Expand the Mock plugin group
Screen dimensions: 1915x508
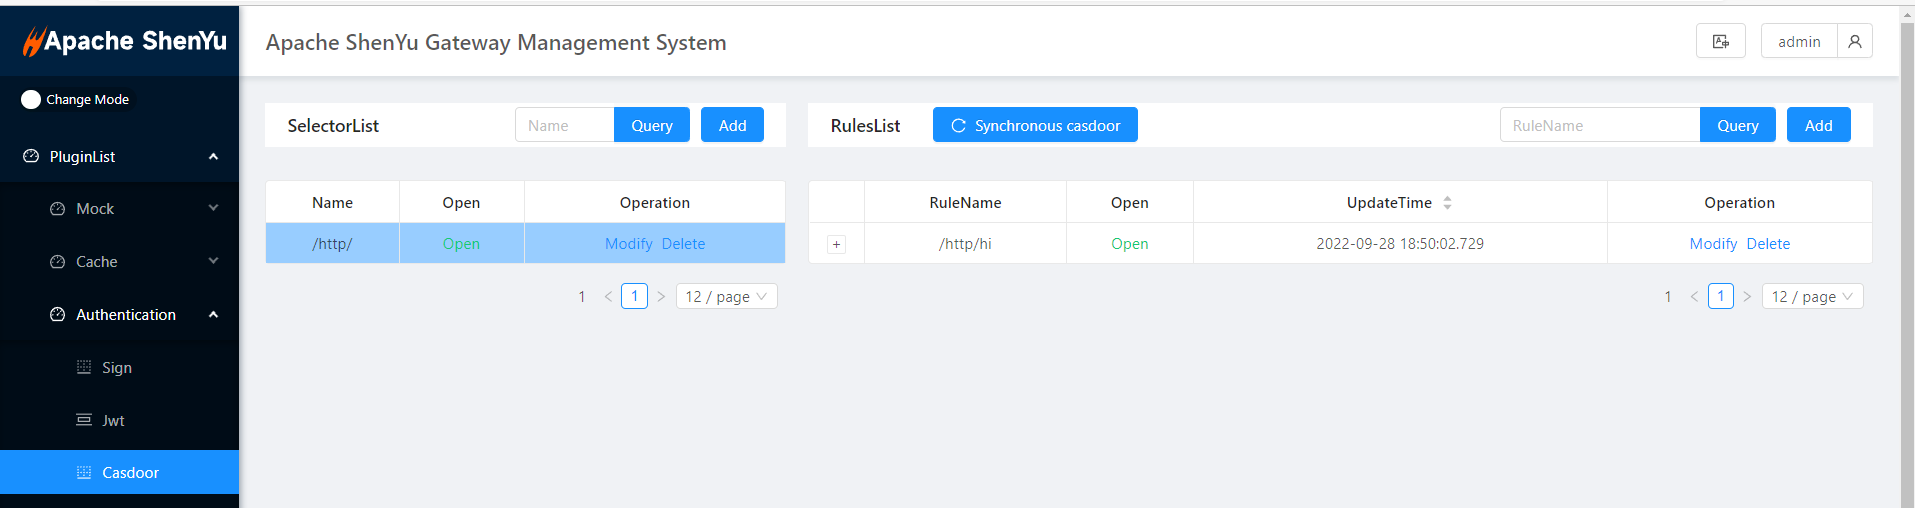tap(213, 208)
